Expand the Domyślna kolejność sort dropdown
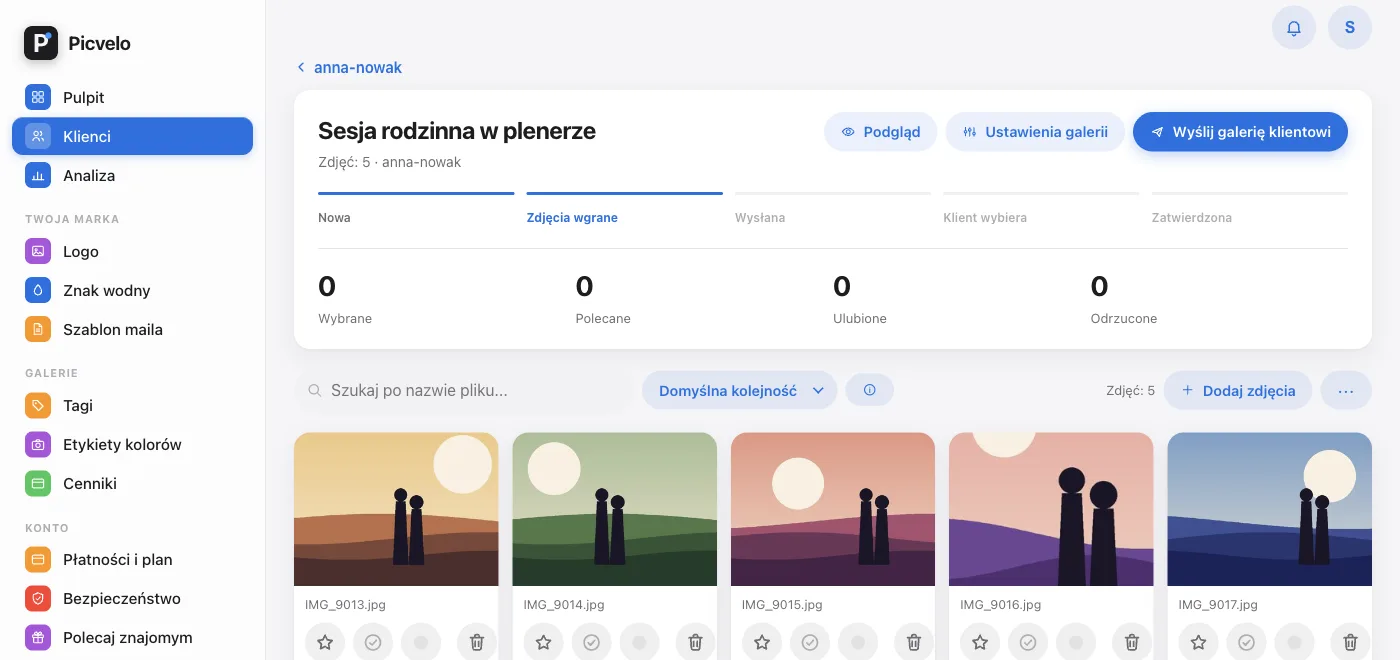Screen dimensions: 1400x660 tap(739, 390)
